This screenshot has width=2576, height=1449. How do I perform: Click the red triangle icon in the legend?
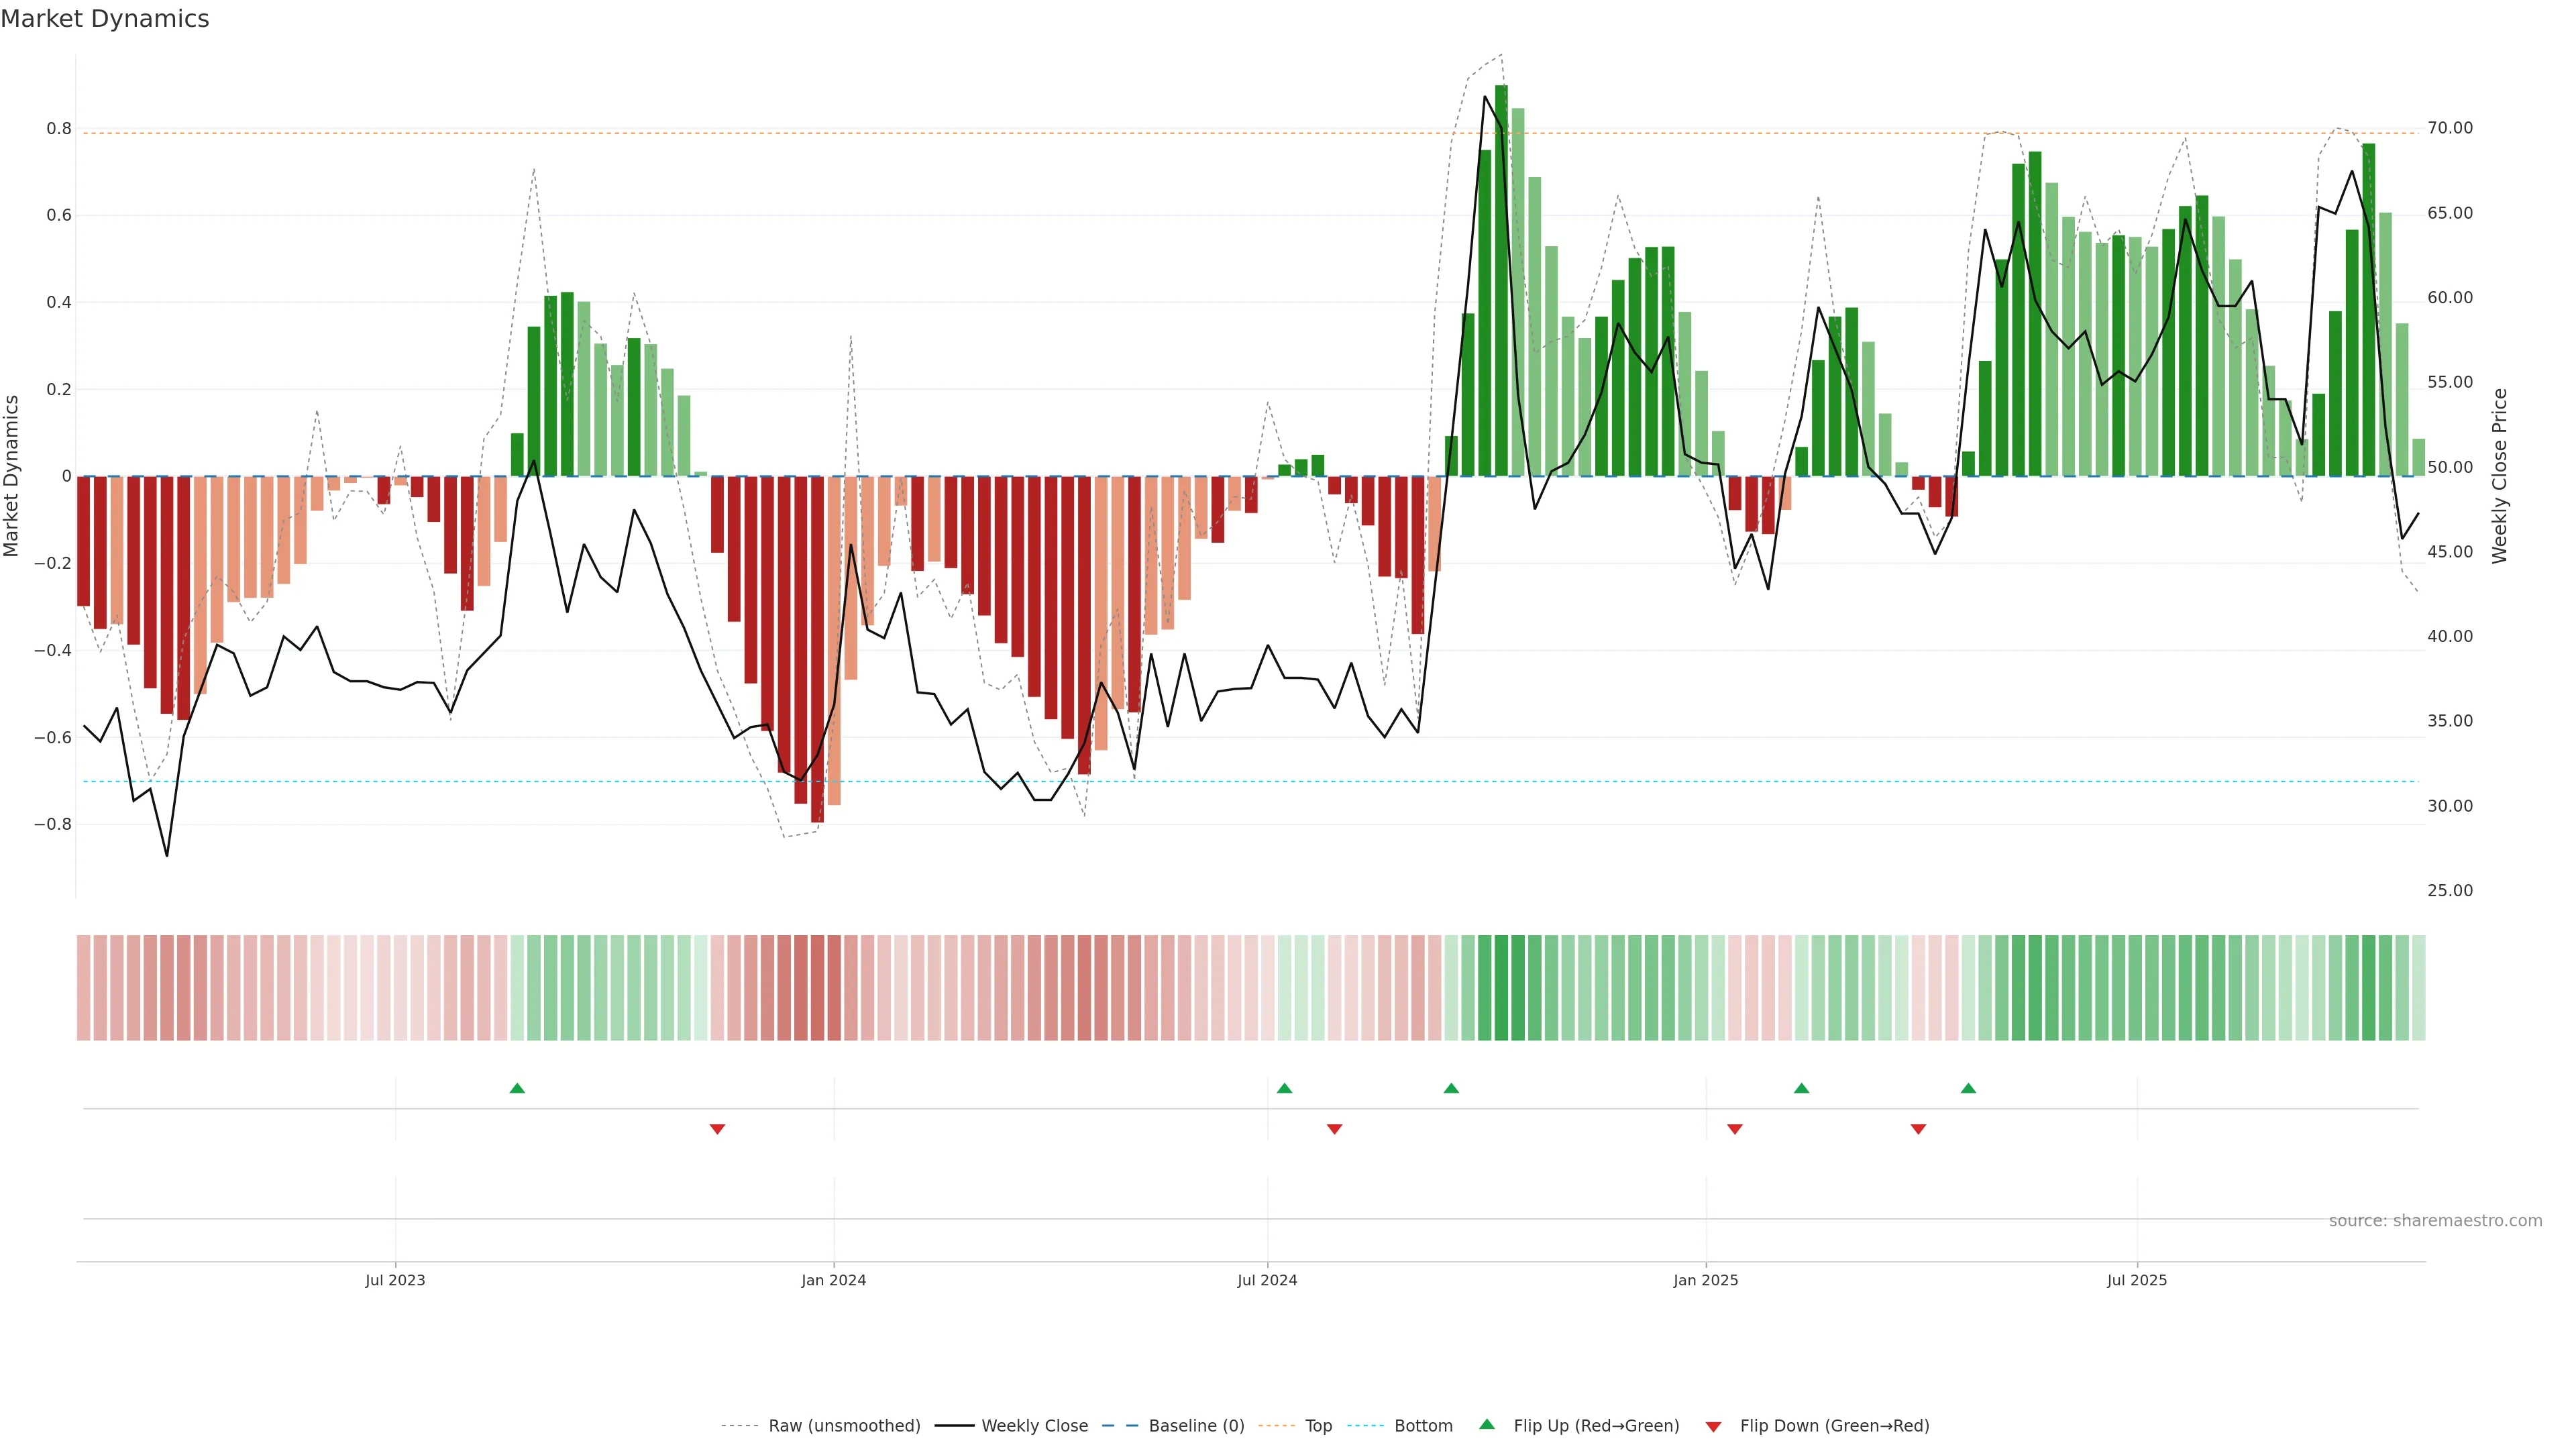[x=1713, y=1426]
